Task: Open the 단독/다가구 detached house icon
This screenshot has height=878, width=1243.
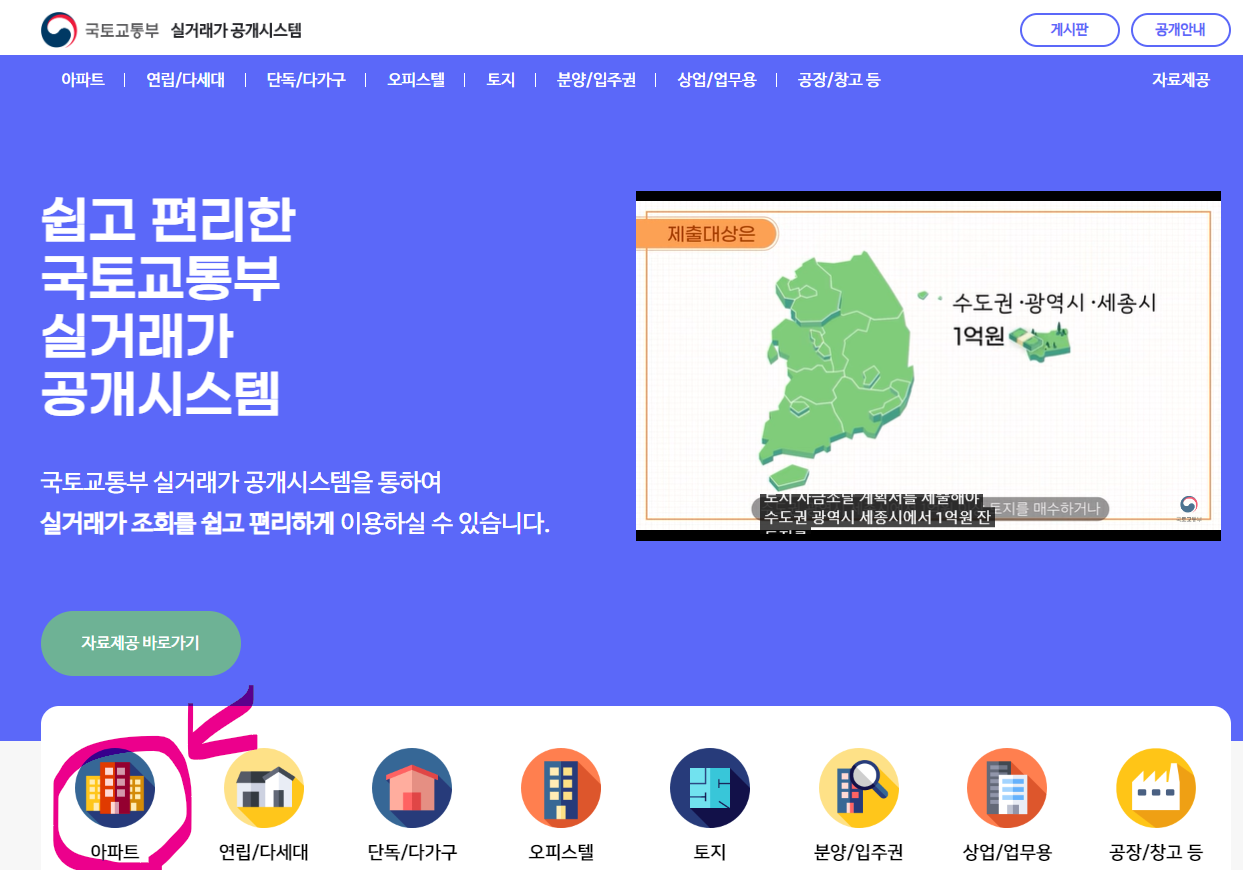Action: coord(412,788)
